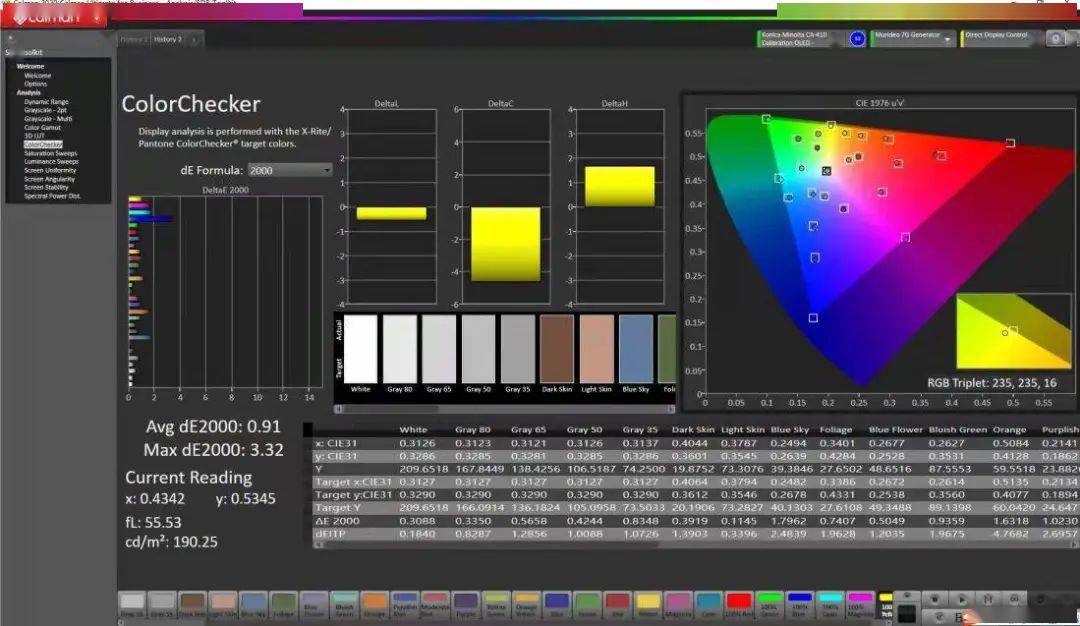Open the settings gear in top-right corner
Image resolution: width=1080 pixels, height=626 pixels.
1056,39
